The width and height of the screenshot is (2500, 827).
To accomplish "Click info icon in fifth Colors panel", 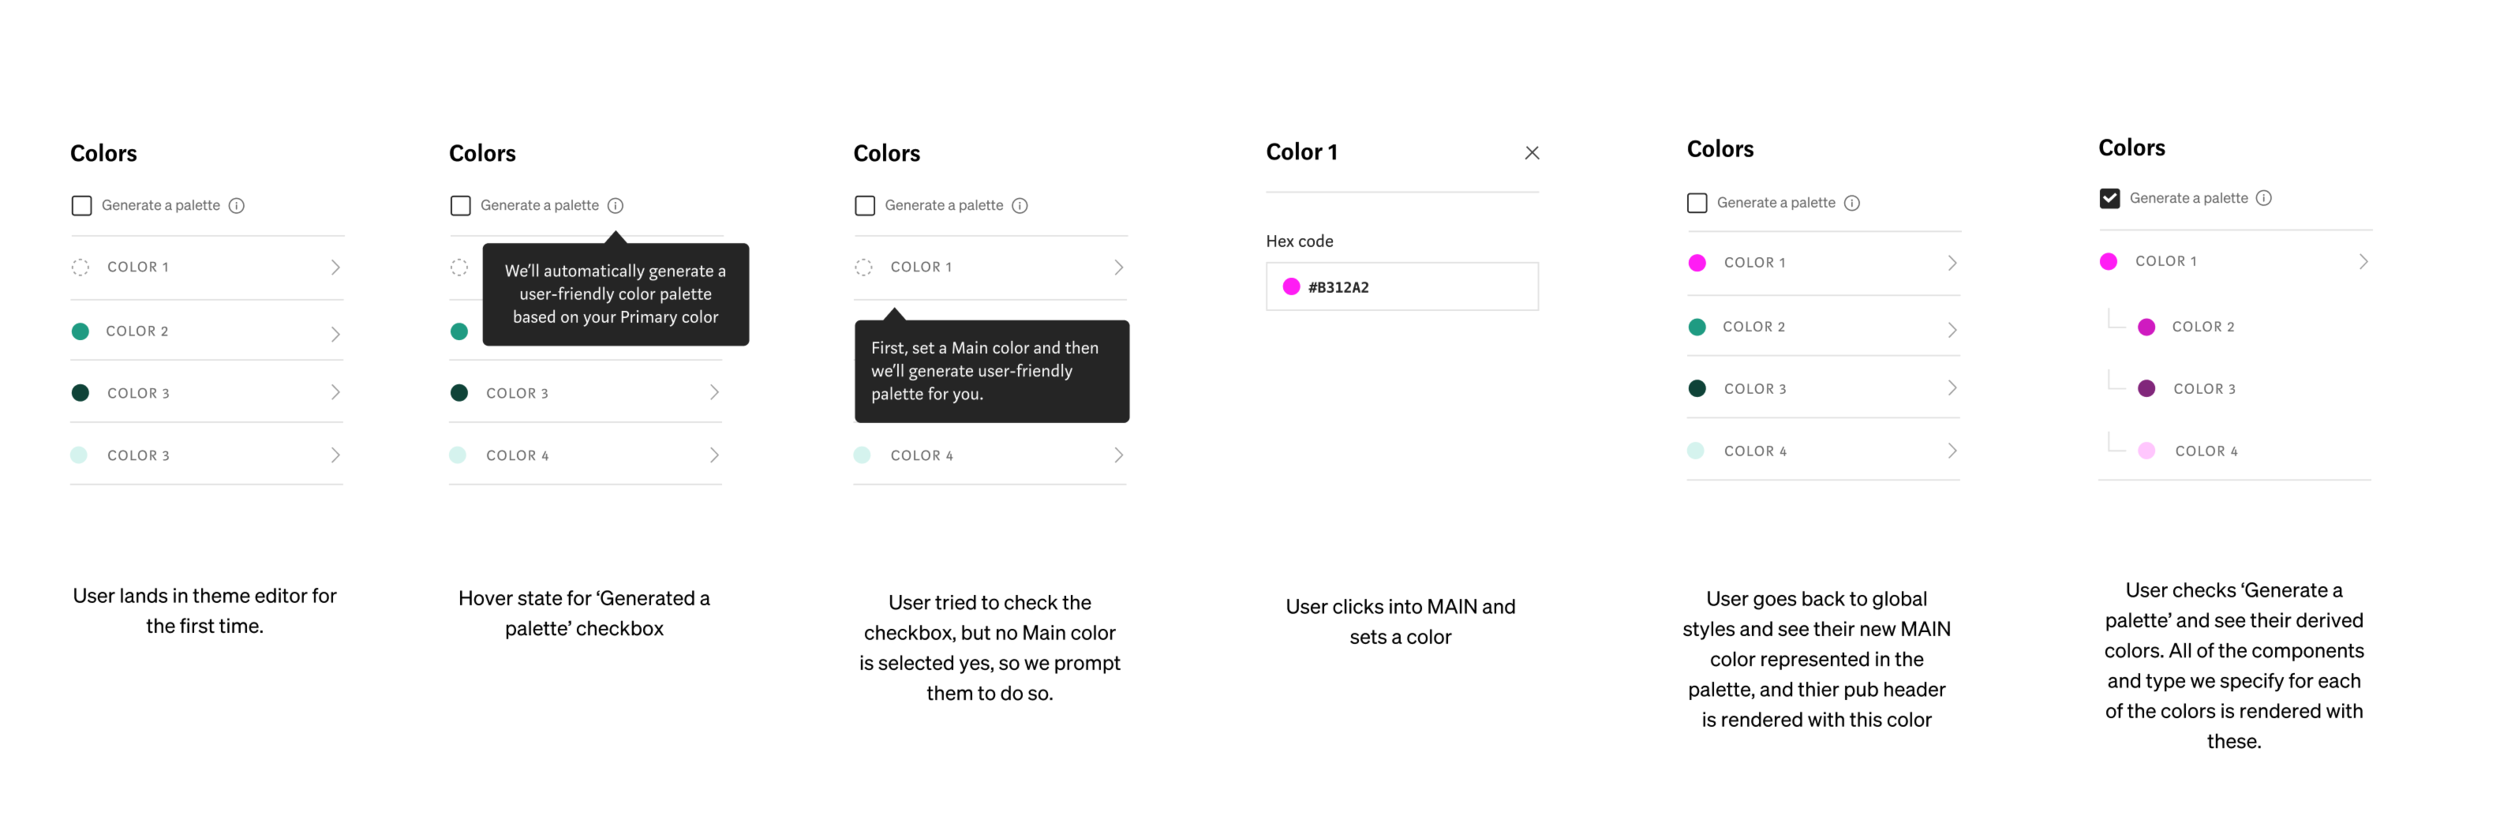I will tap(1852, 203).
